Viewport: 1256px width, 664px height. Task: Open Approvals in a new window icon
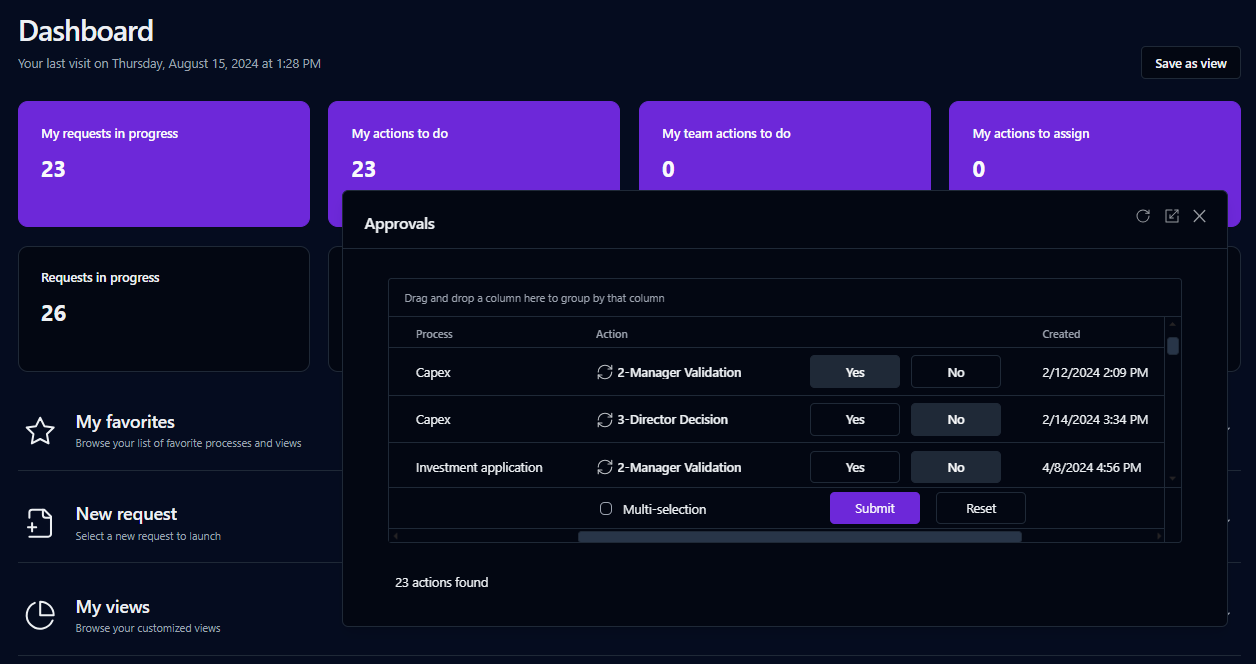[1172, 216]
